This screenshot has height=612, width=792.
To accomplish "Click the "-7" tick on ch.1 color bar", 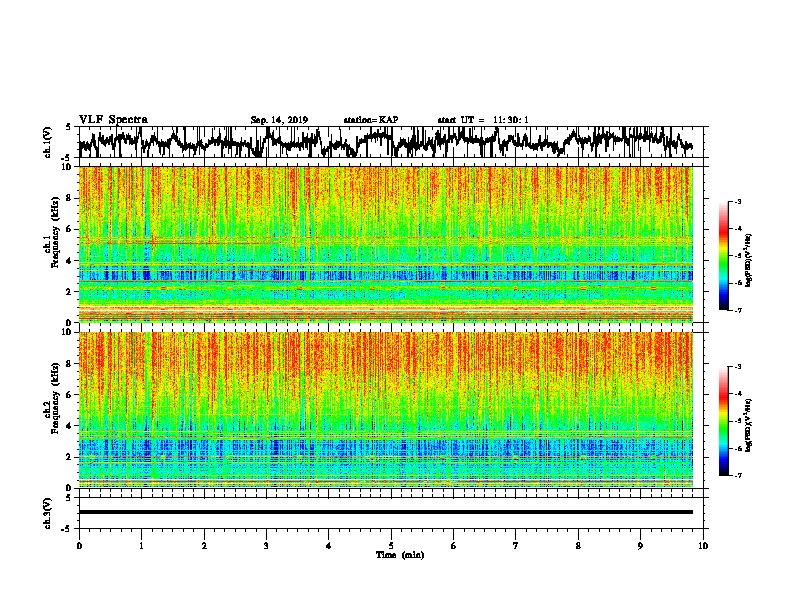I will tap(738, 310).
